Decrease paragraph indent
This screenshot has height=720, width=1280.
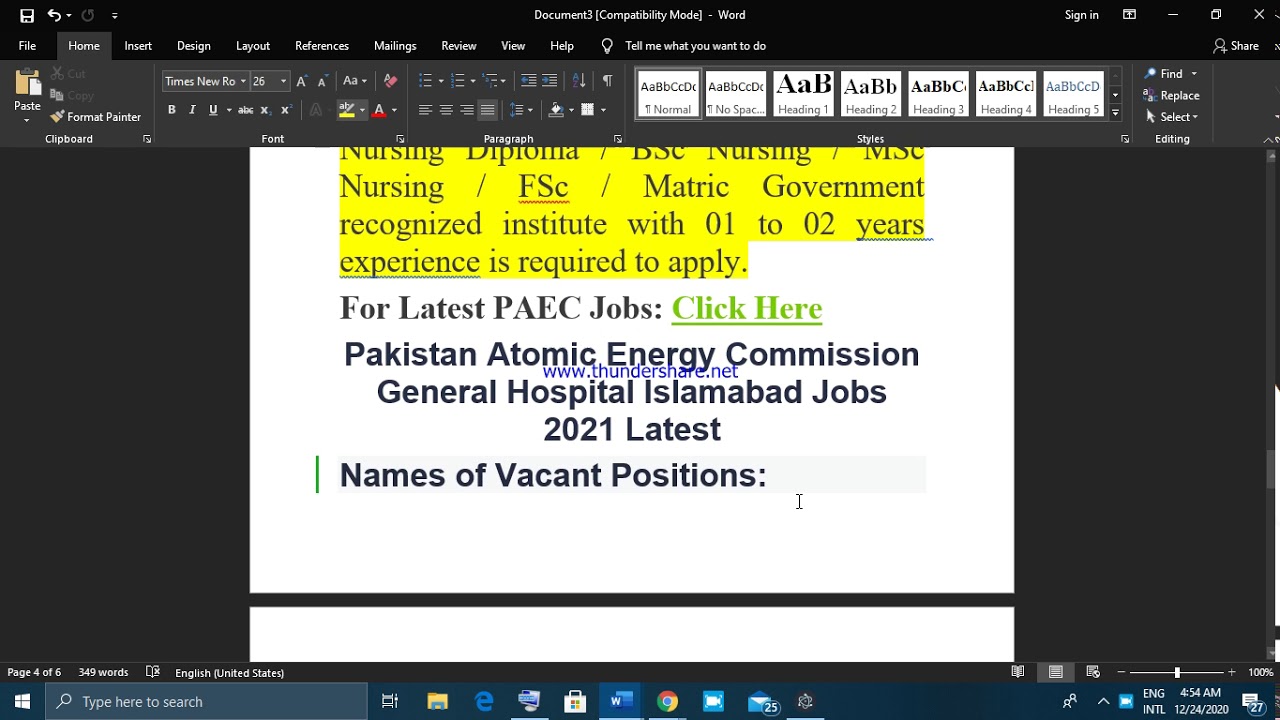click(528, 81)
